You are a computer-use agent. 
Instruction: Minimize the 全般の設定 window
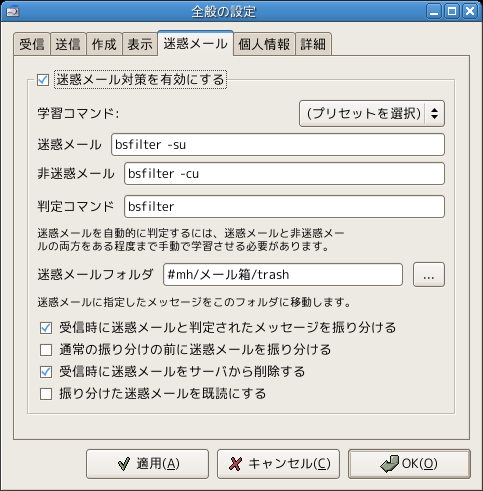coord(434,12)
